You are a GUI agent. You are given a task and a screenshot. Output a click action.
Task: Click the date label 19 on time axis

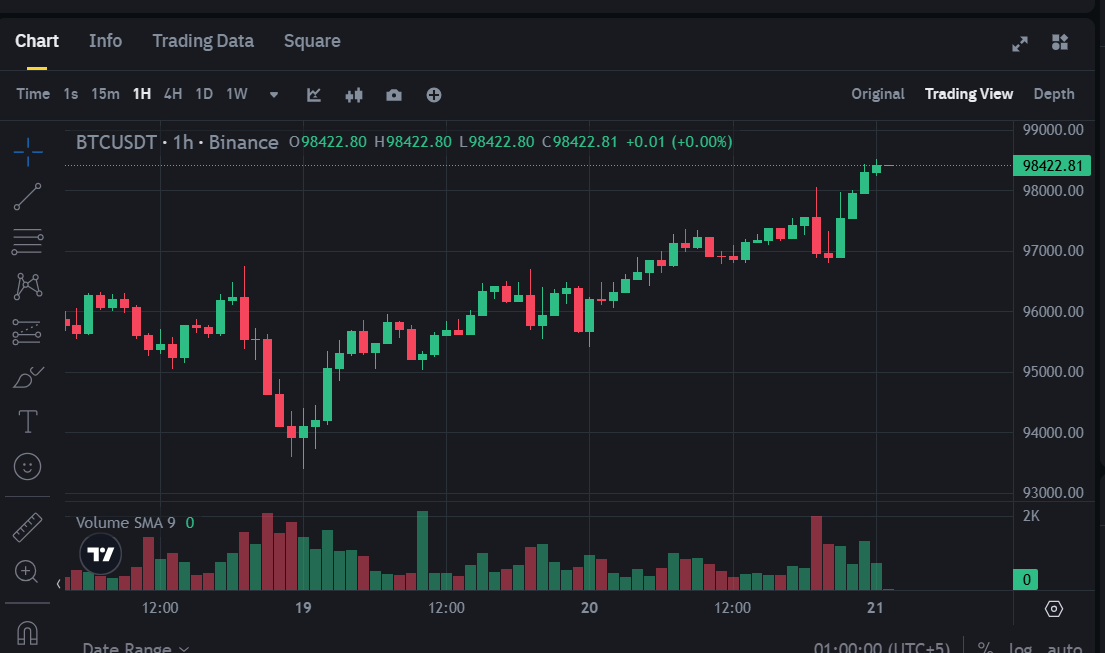(303, 608)
